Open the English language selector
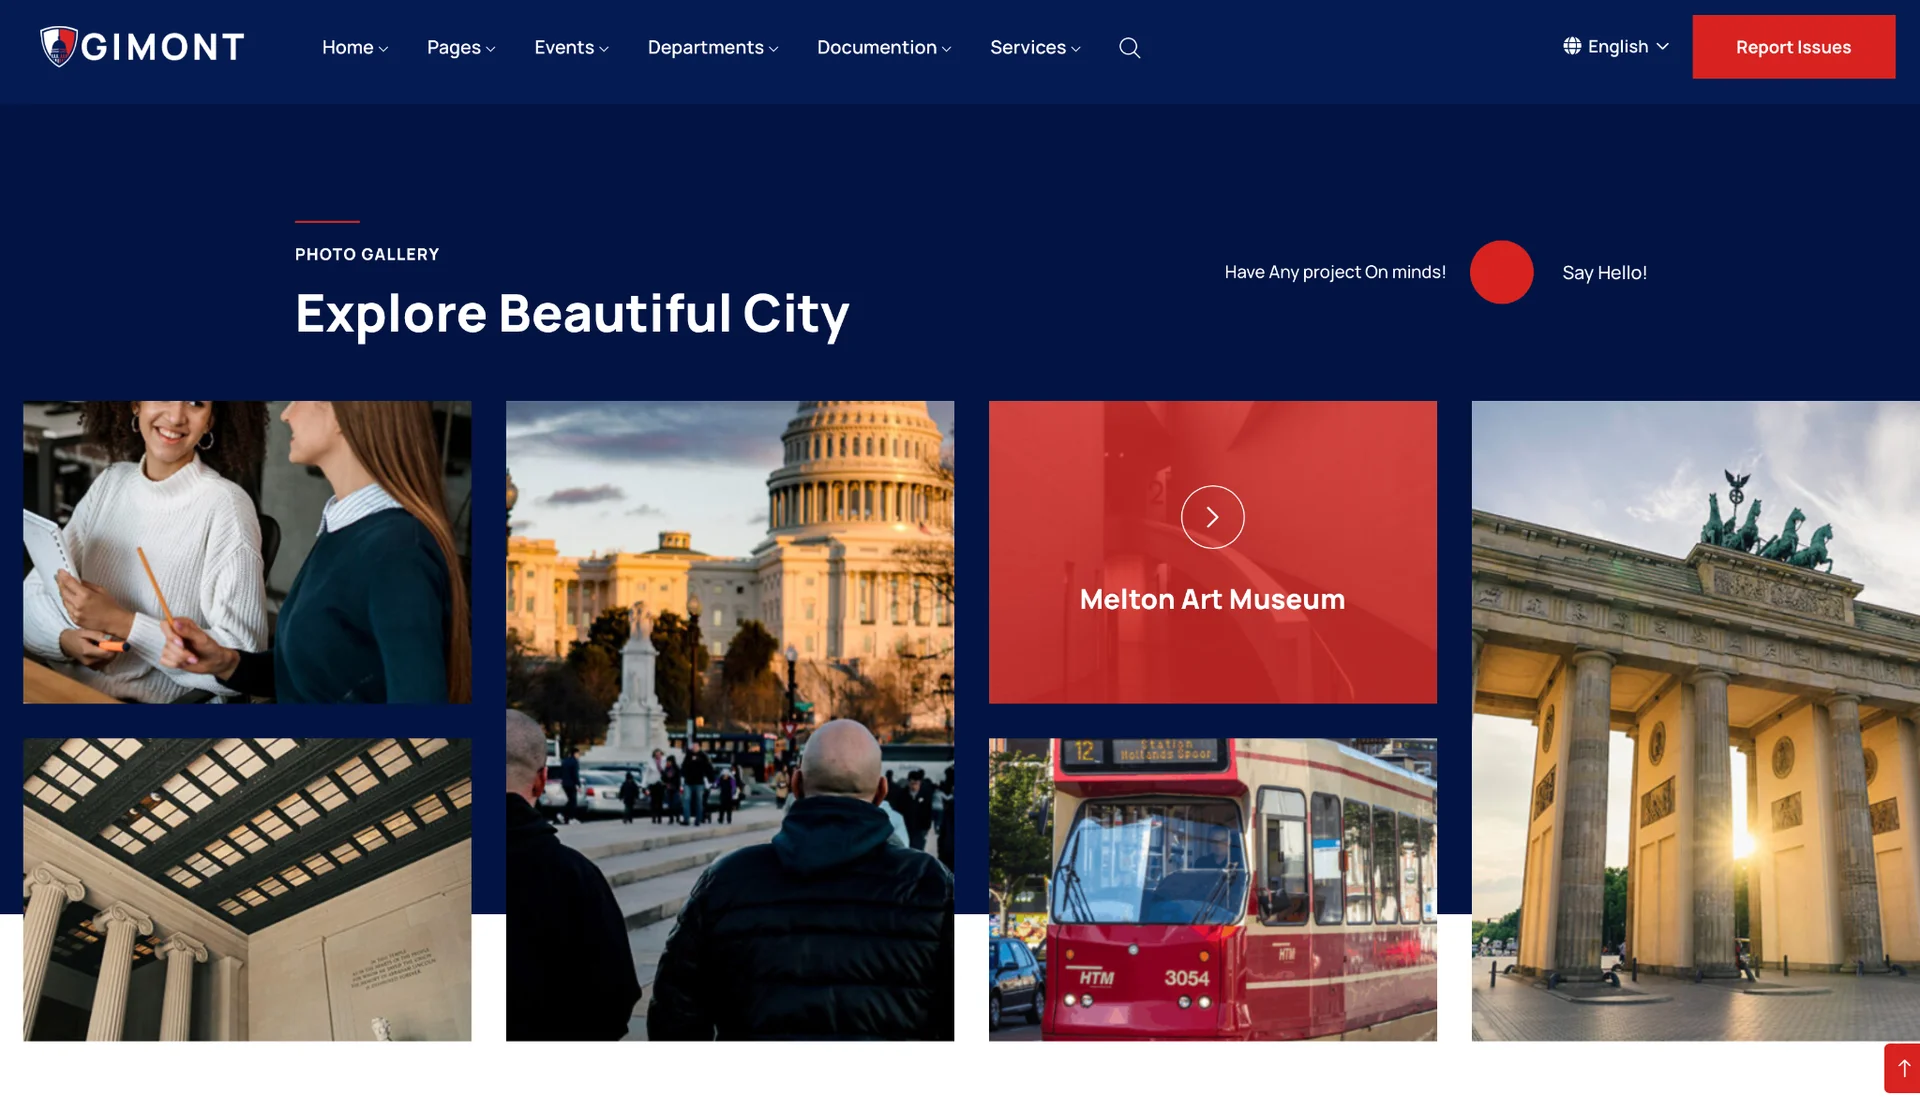Screen dimensions: 1920x1110 click(1628, 47)
